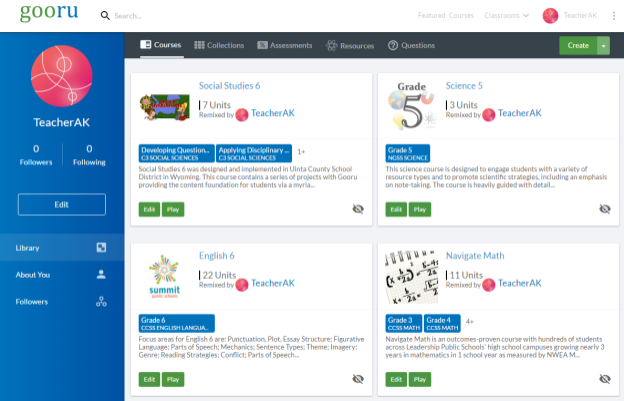Click the Navigate Math thumbnail
Screen dimensions: 624x401
(411, 277)
